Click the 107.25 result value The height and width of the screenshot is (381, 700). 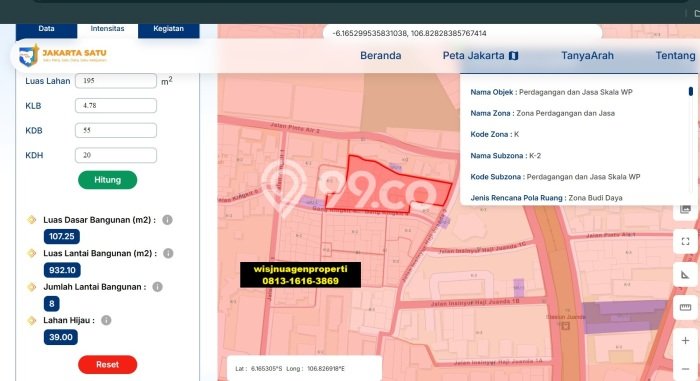(62, 236)
